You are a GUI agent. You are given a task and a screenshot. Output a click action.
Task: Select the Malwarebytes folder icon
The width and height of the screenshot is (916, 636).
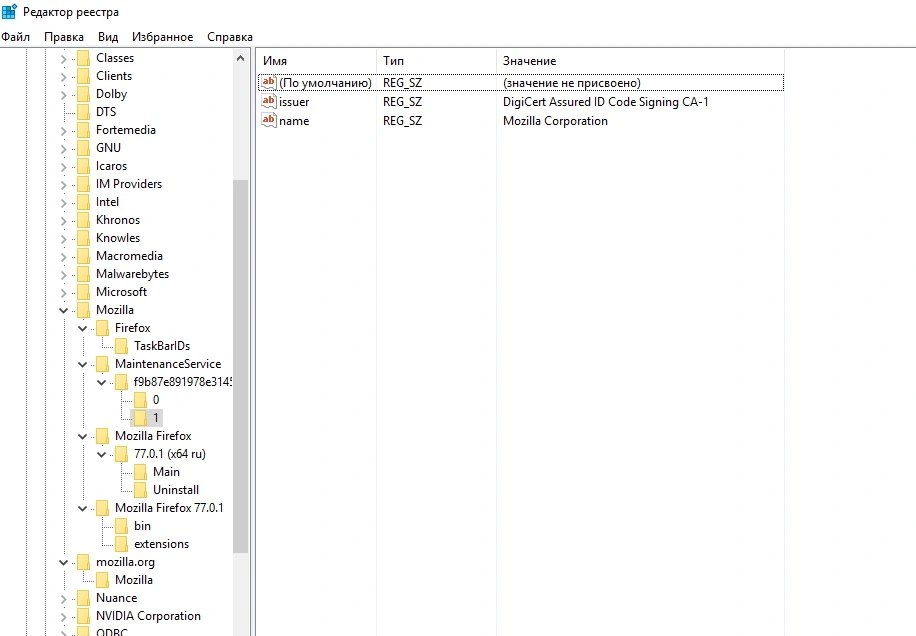(84, 274)
